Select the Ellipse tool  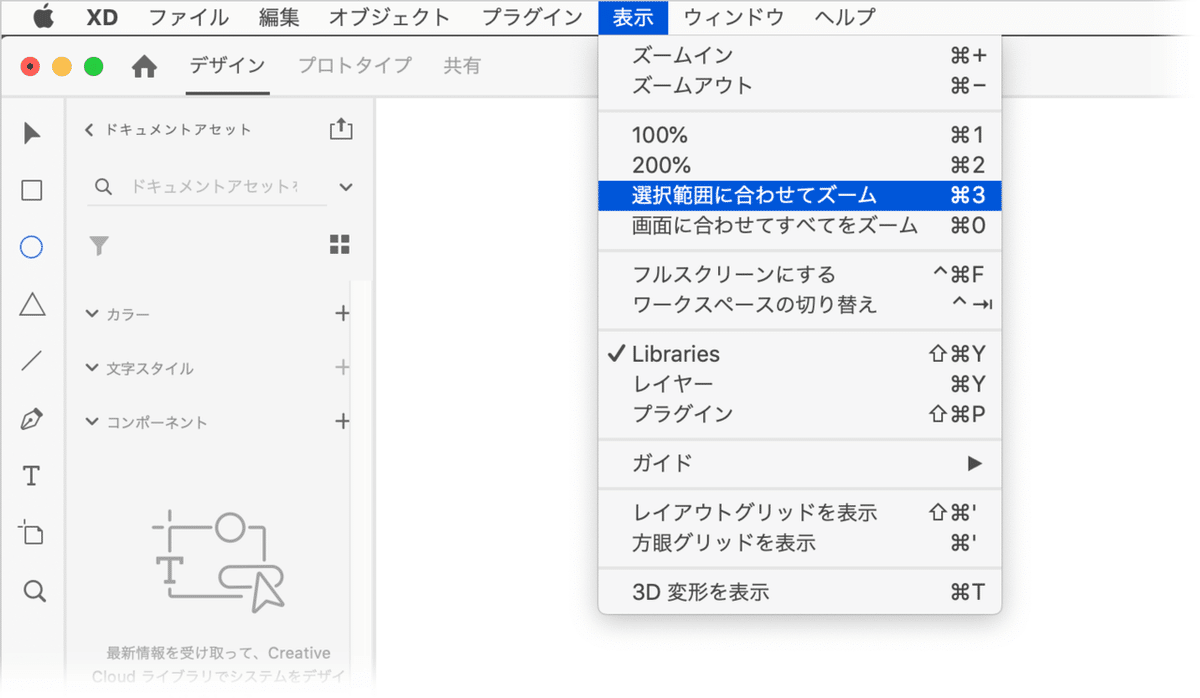pyautogui.click(x=32, y=247)
